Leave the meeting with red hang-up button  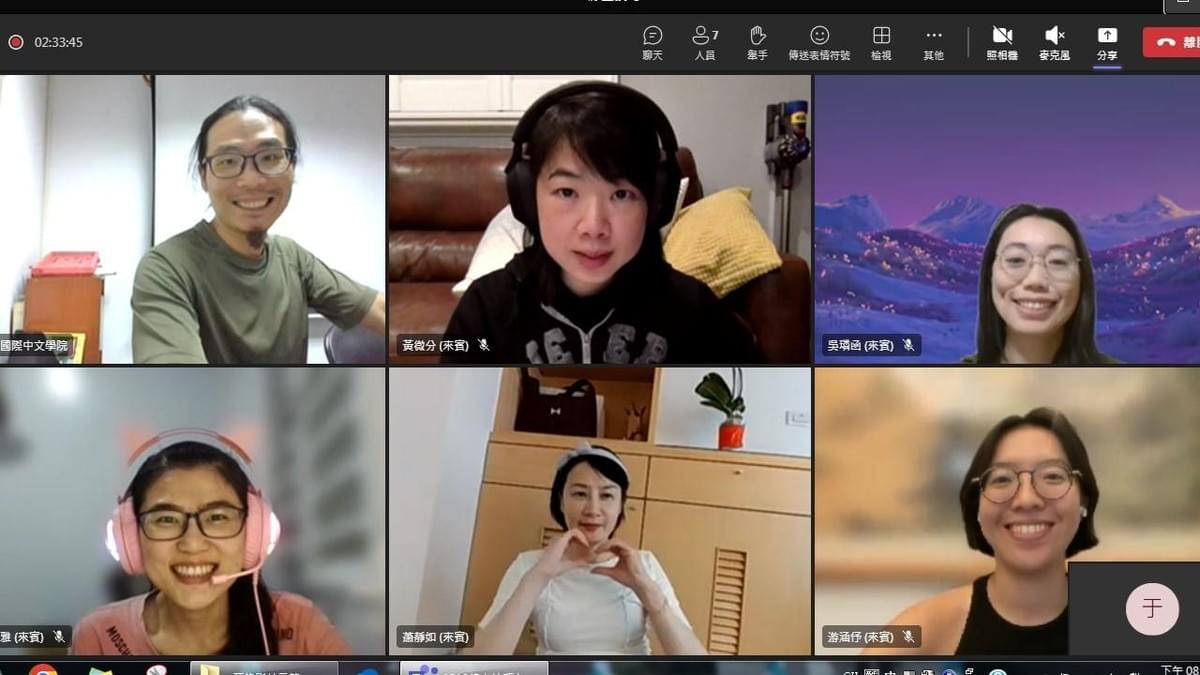(1172, 42)
